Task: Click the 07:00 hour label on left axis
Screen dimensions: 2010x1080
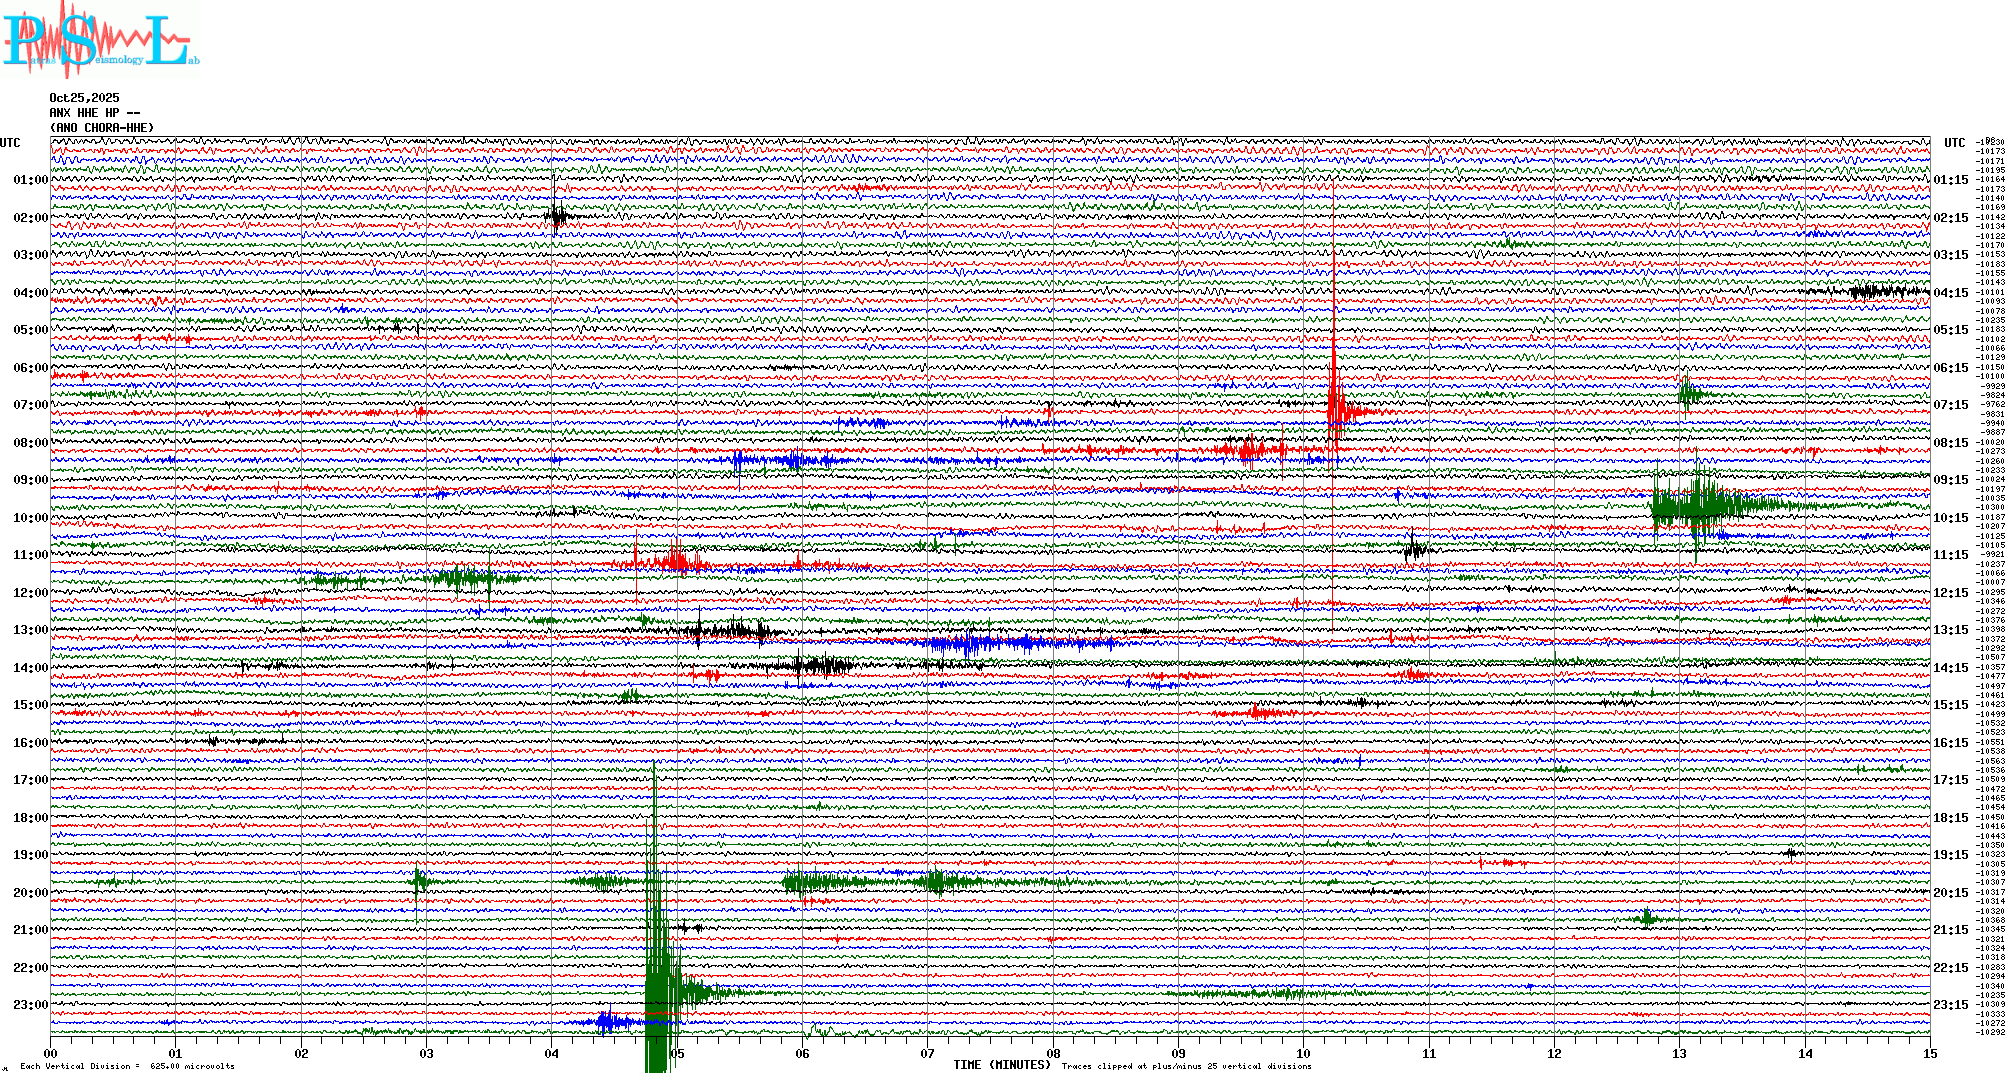Action: tap(30, 405)
